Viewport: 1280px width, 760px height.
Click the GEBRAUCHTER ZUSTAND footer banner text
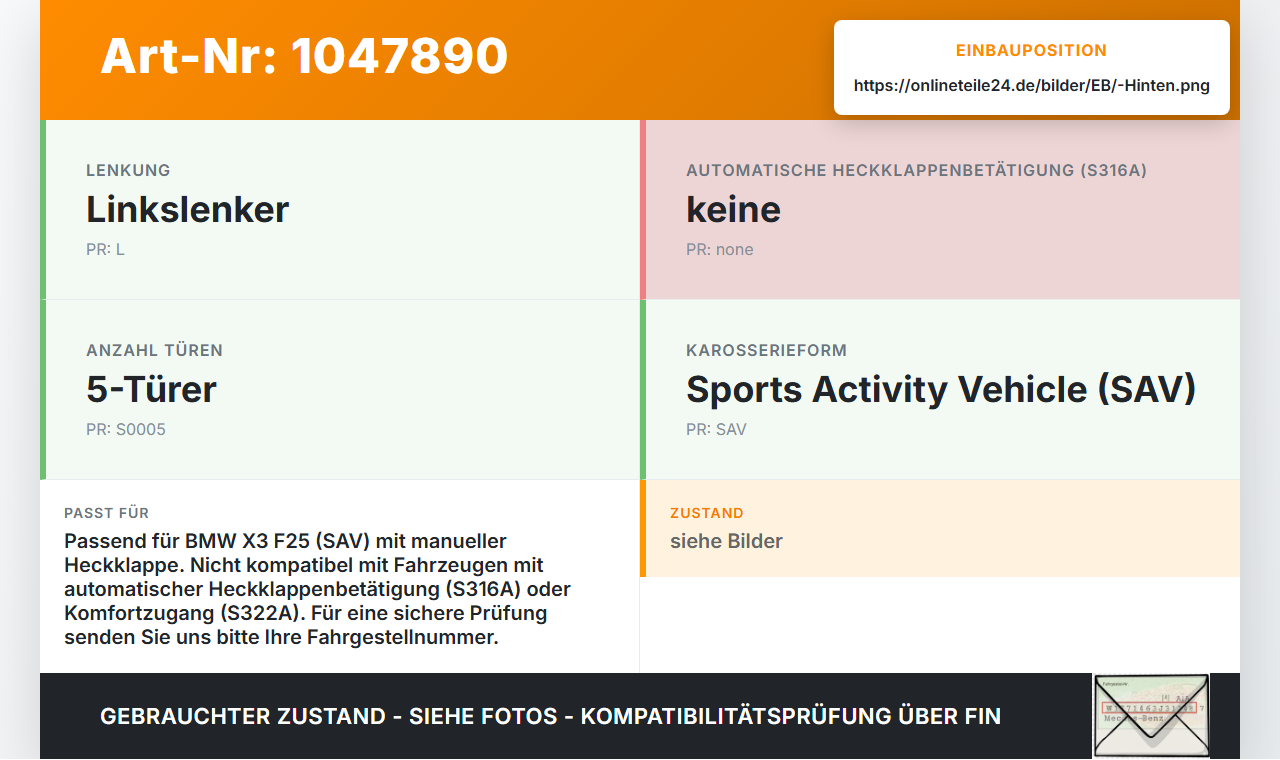point(550,716)
